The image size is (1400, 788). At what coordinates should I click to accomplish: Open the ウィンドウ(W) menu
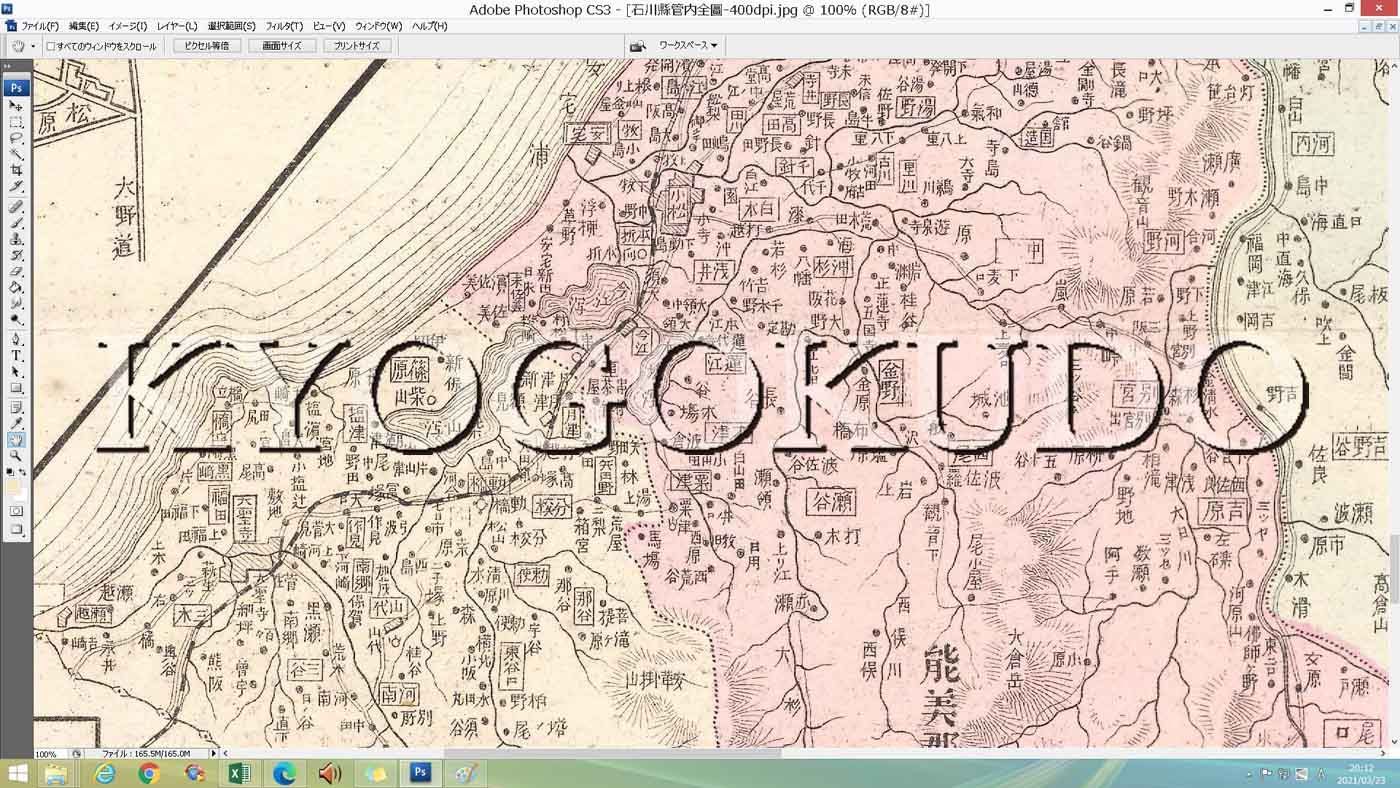378,26
